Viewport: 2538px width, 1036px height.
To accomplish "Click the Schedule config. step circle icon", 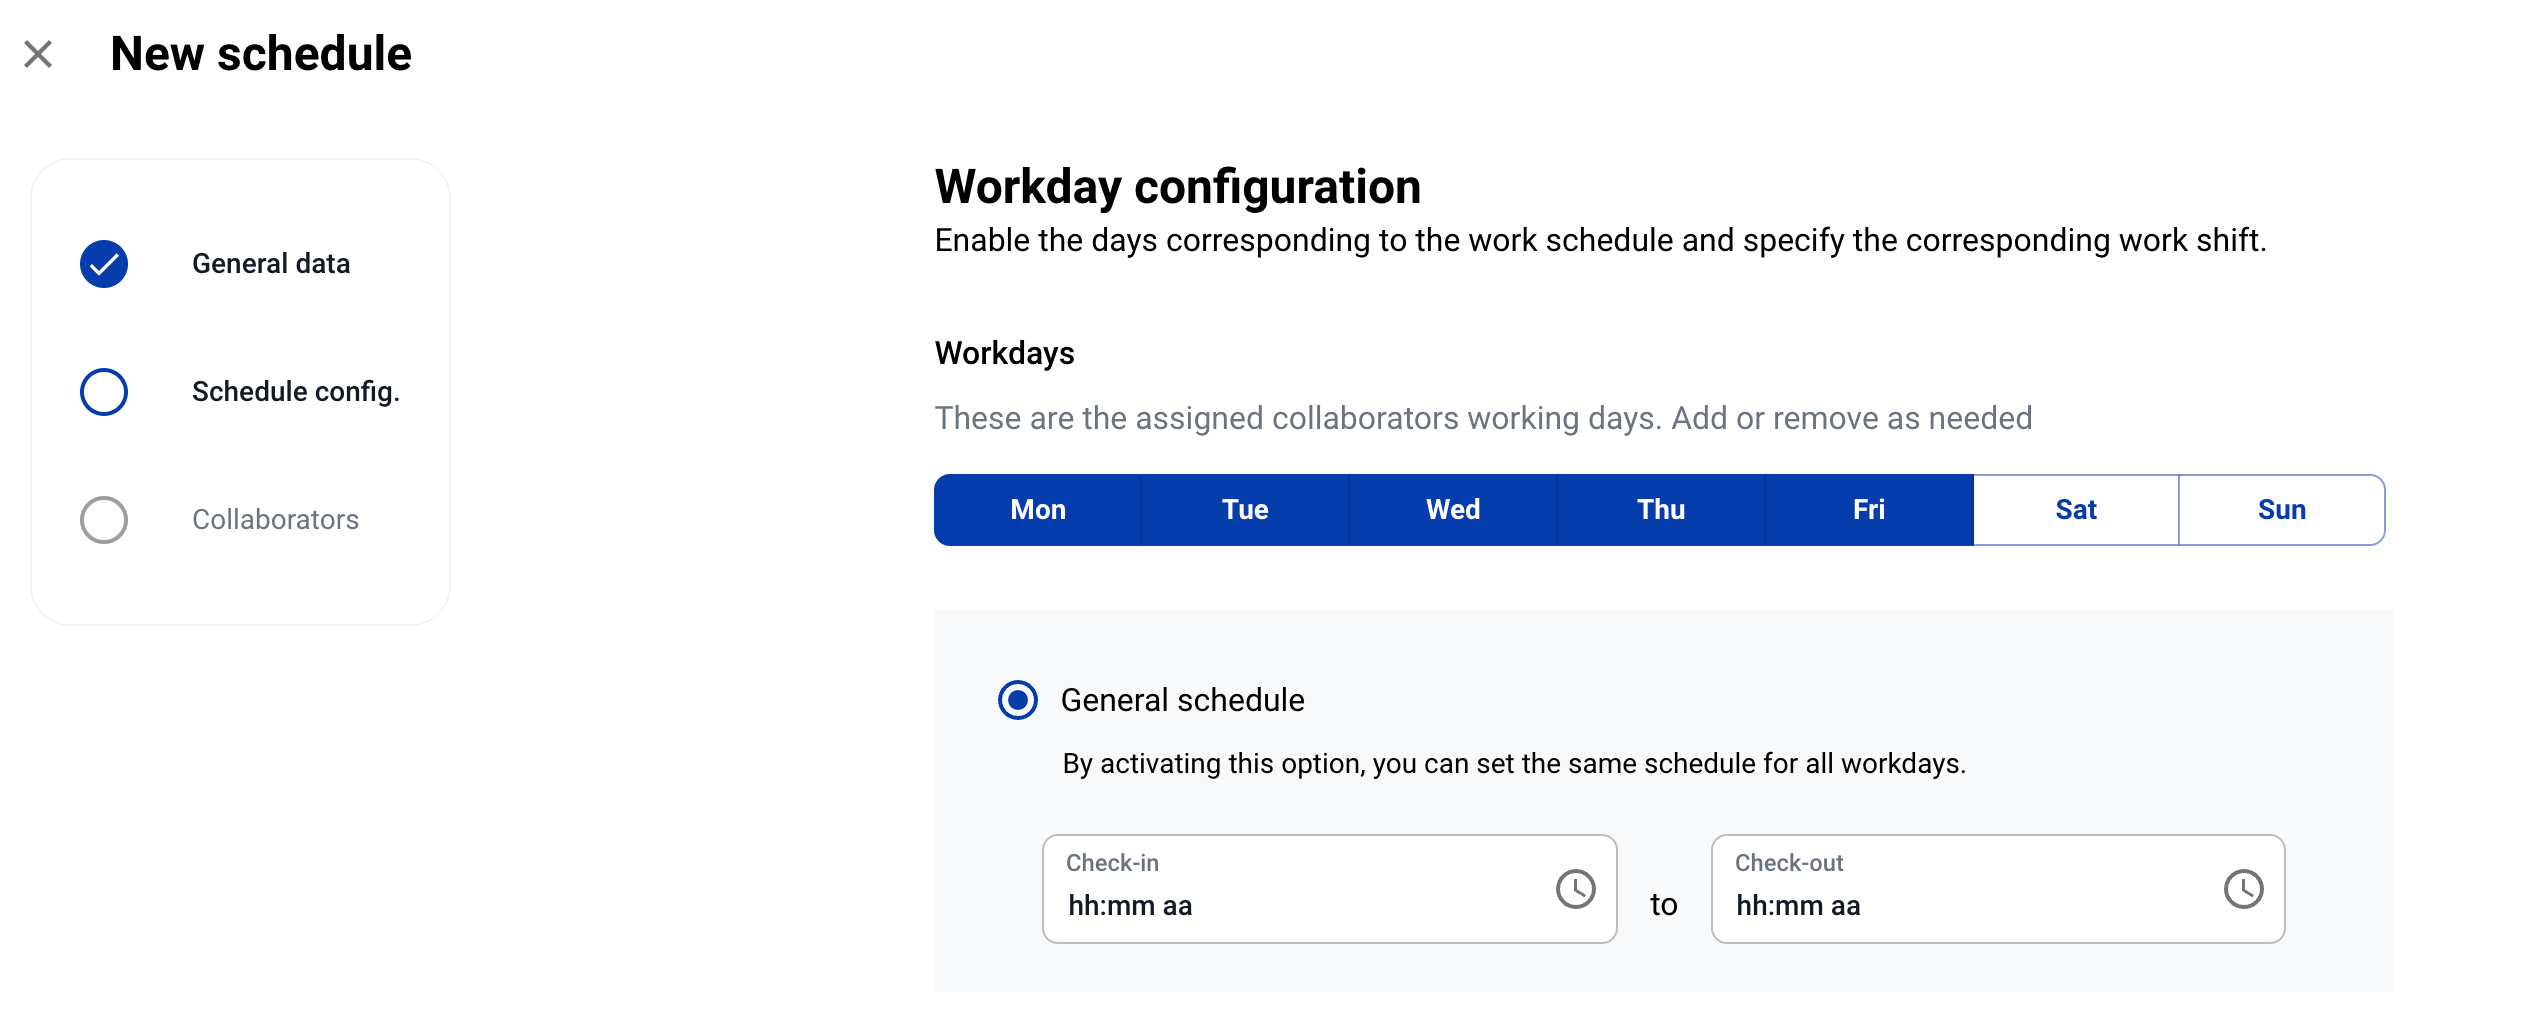I will (x=104, y=392).
